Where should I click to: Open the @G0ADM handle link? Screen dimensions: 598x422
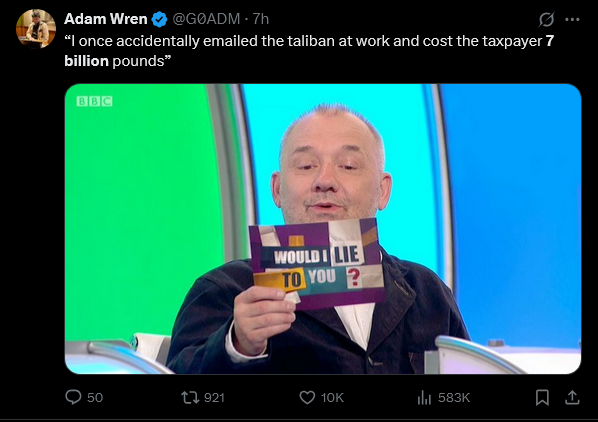tap(206, 19)
